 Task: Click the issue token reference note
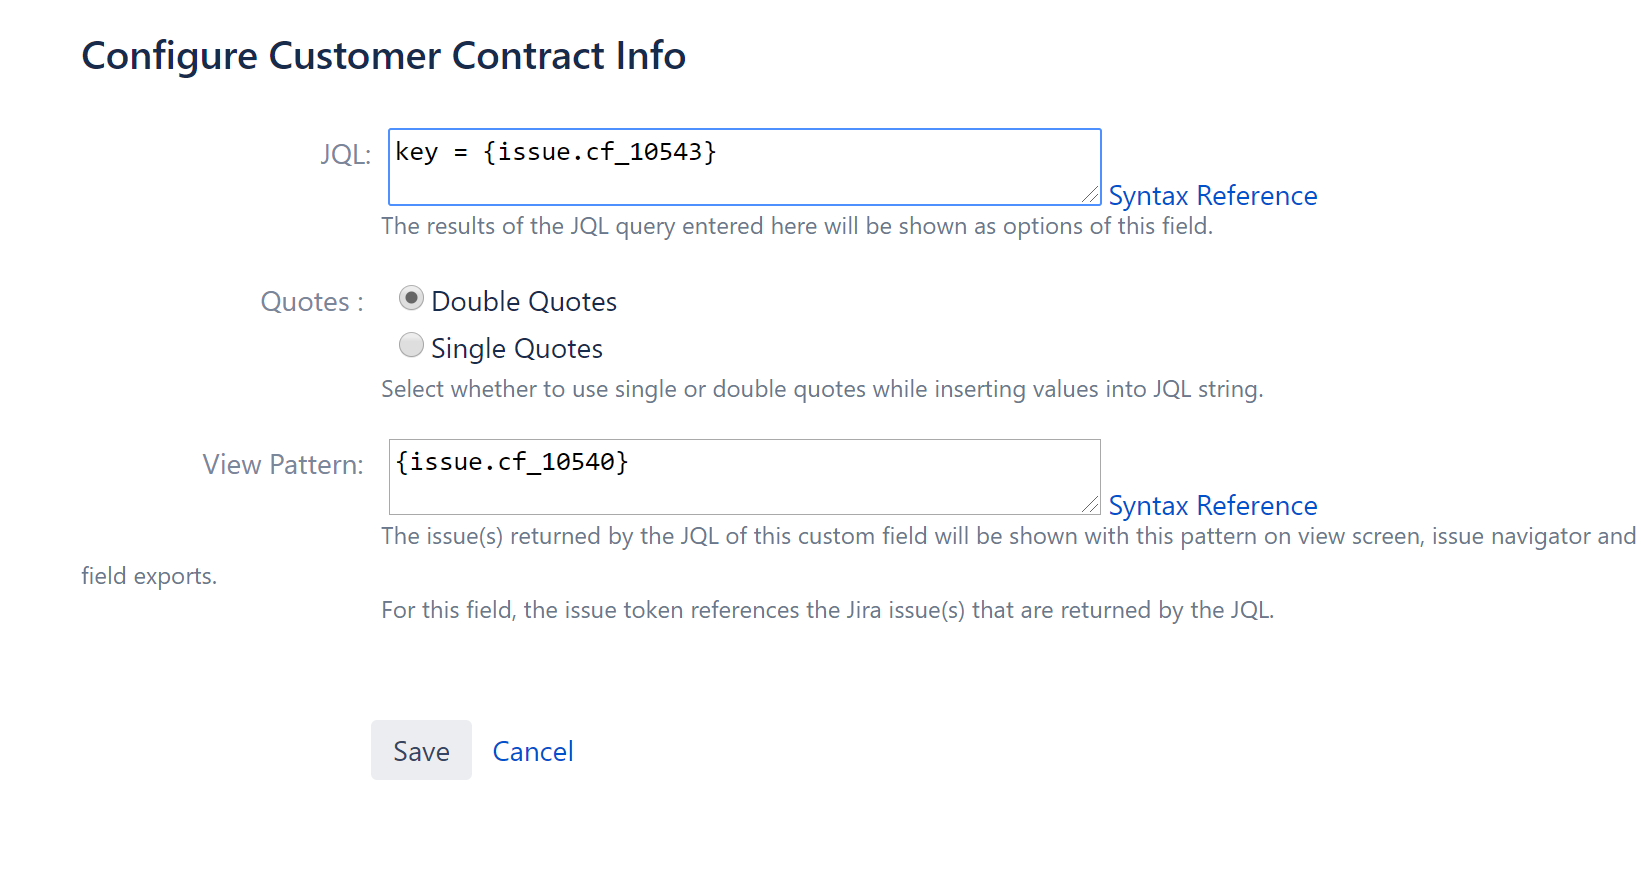point(828,610)
